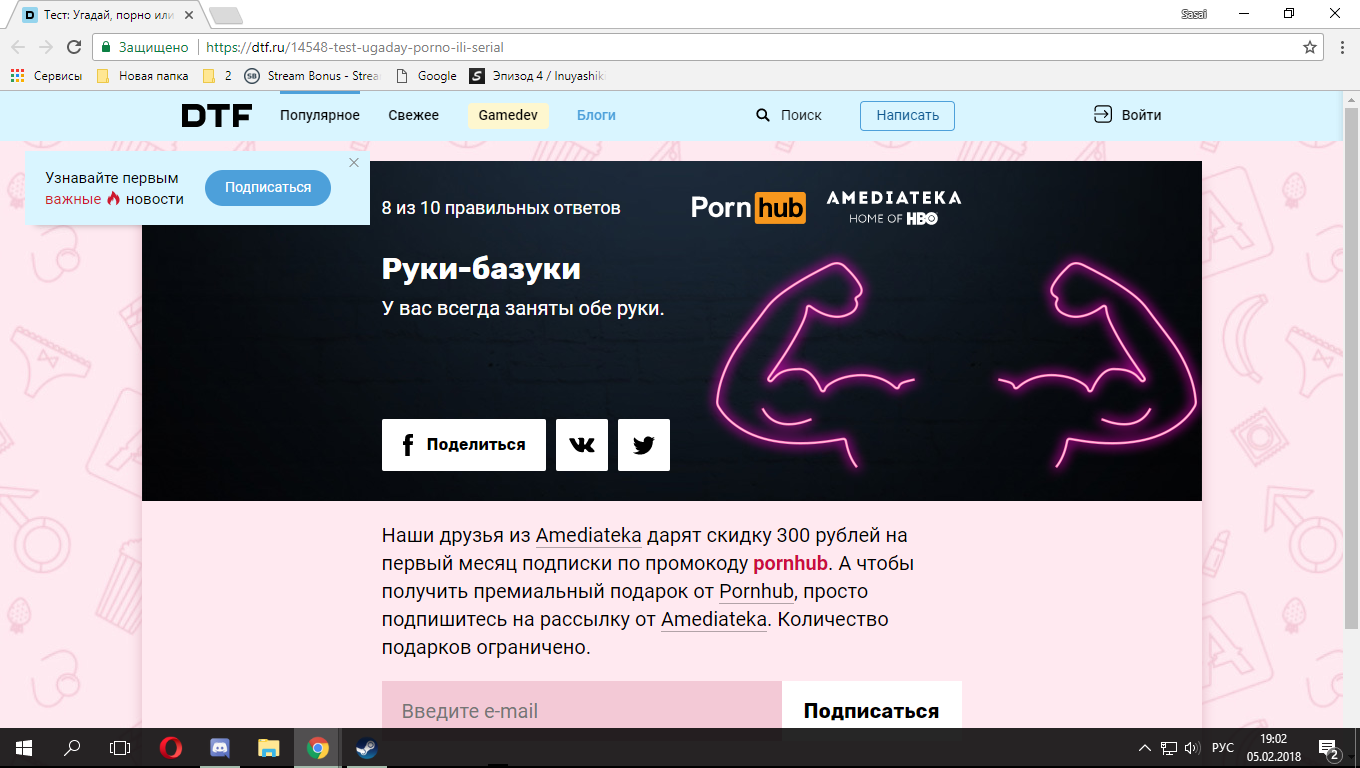Open the Блоги section
The height and width of the screenshot is (768, 1360).
pyautogui.click(x=596, y=115)
